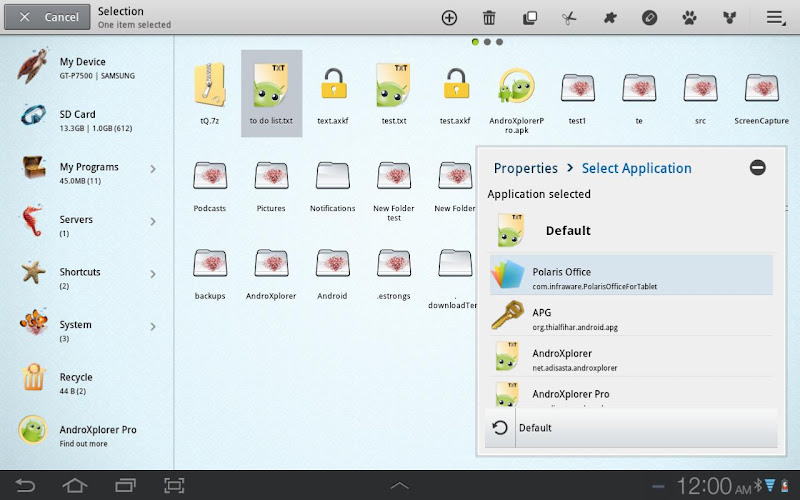Screen dimensions: 800x500
Task: Click Select Application breadcrumb
Action: pyautogui.click(x=637, y=168)
